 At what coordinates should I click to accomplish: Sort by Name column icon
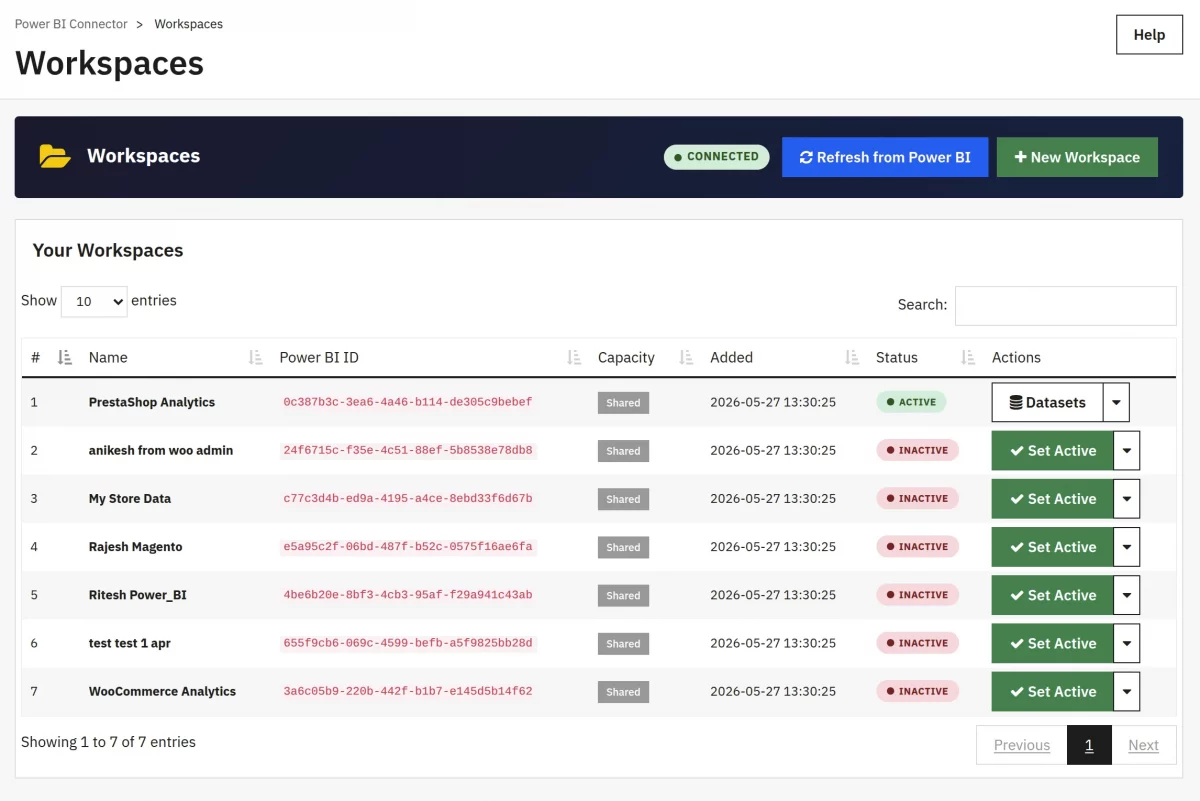[x=255, y=357]
